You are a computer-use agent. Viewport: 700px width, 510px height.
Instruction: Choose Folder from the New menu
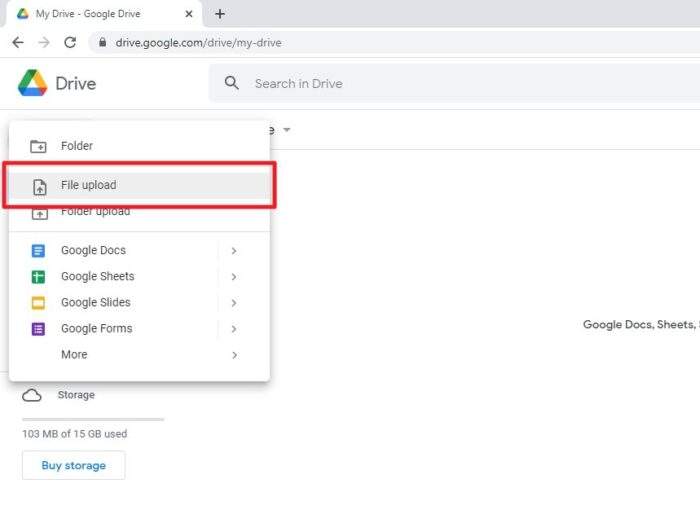[139, 146]
